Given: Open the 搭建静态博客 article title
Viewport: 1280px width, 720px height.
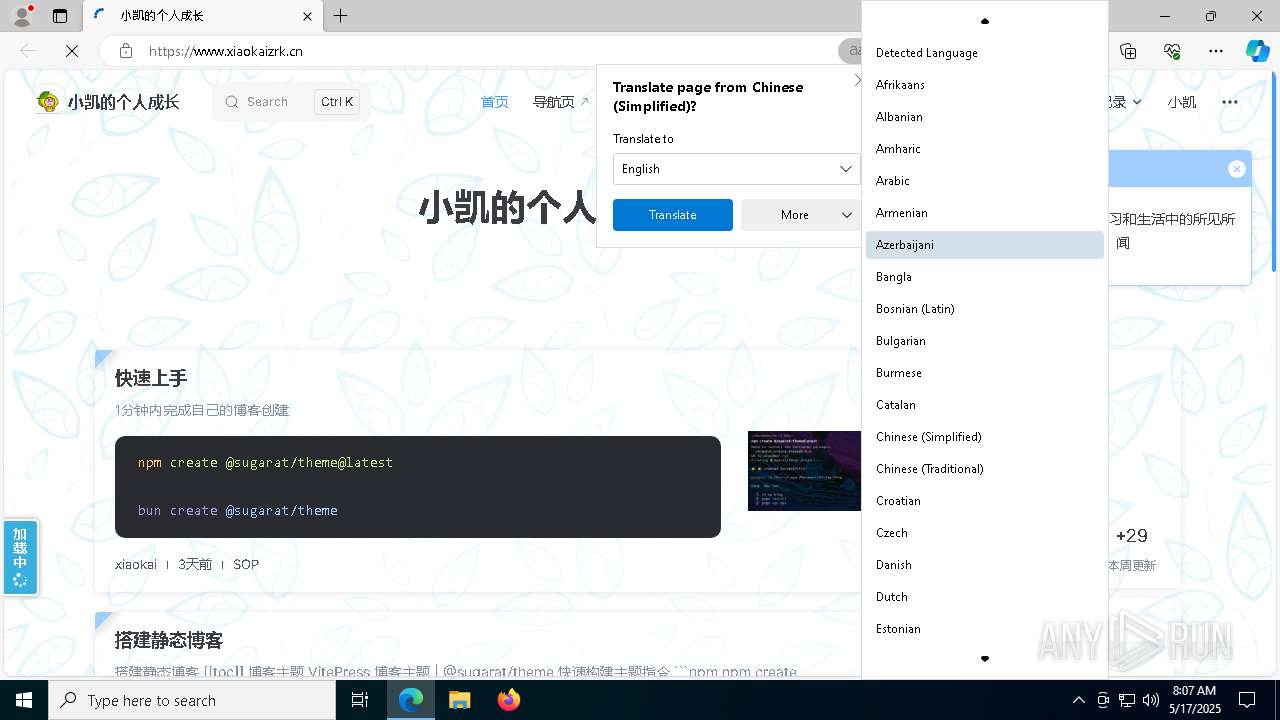Looking at the screenshot, I should pyautogui.click(x=169, y=640).
